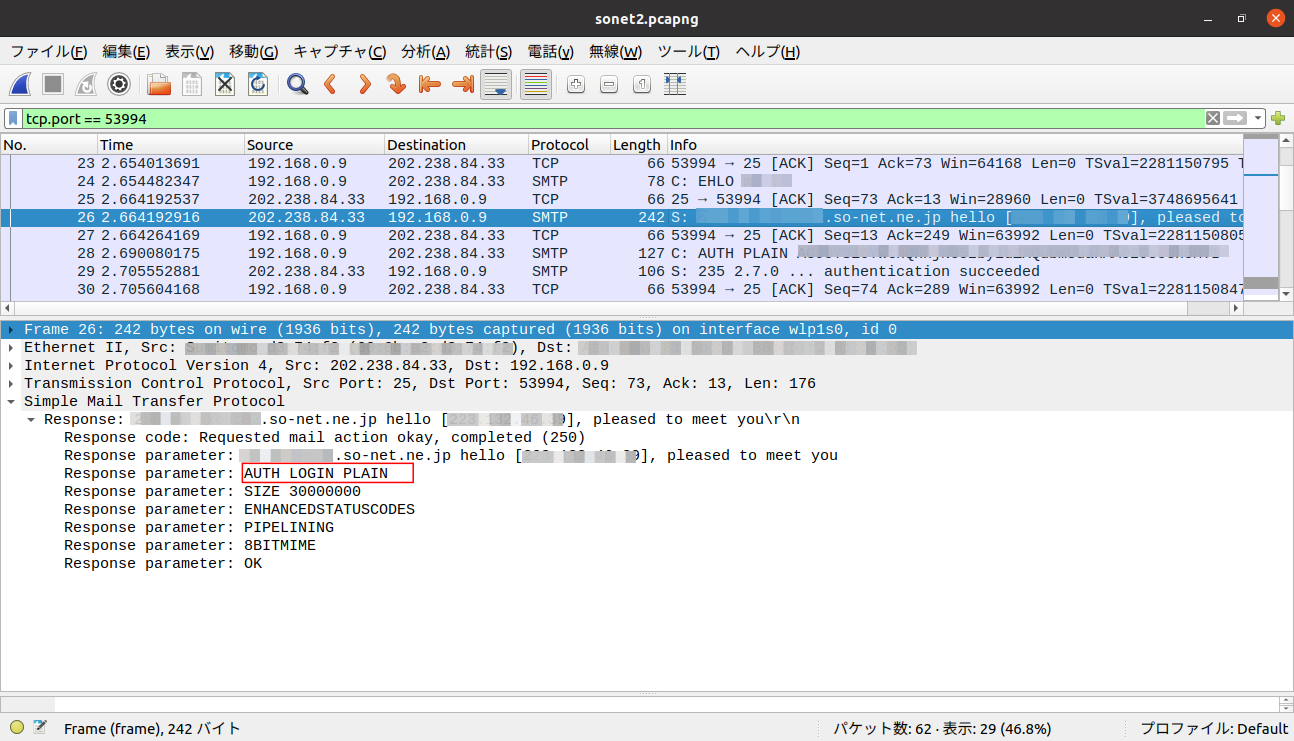Open the capture options gear icon
Image resolution: width=1294 pixels, height=741 pixels.
pos(119,85)
